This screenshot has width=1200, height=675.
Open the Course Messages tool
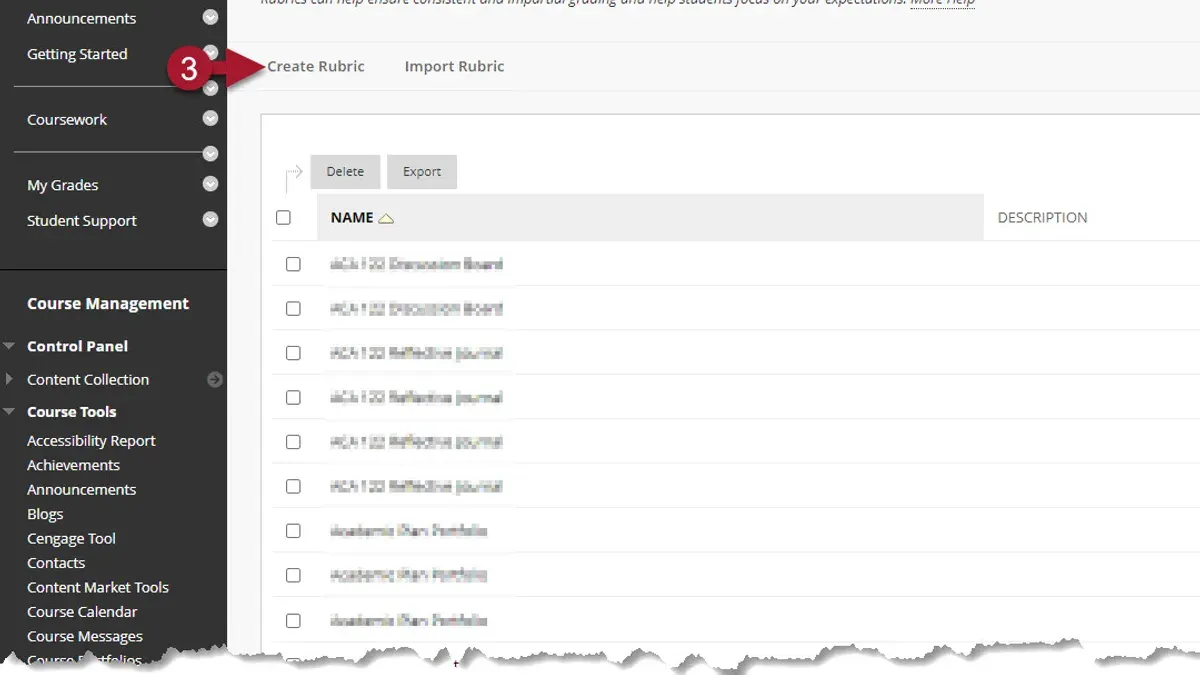pyautogui.click(x=85, y=636)
